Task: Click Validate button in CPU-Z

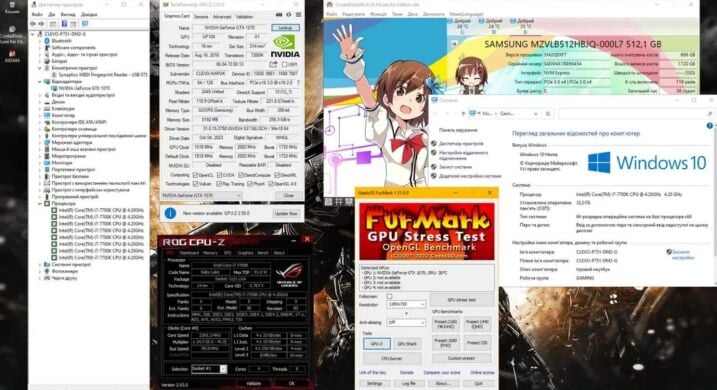Action: coord(254,384)
